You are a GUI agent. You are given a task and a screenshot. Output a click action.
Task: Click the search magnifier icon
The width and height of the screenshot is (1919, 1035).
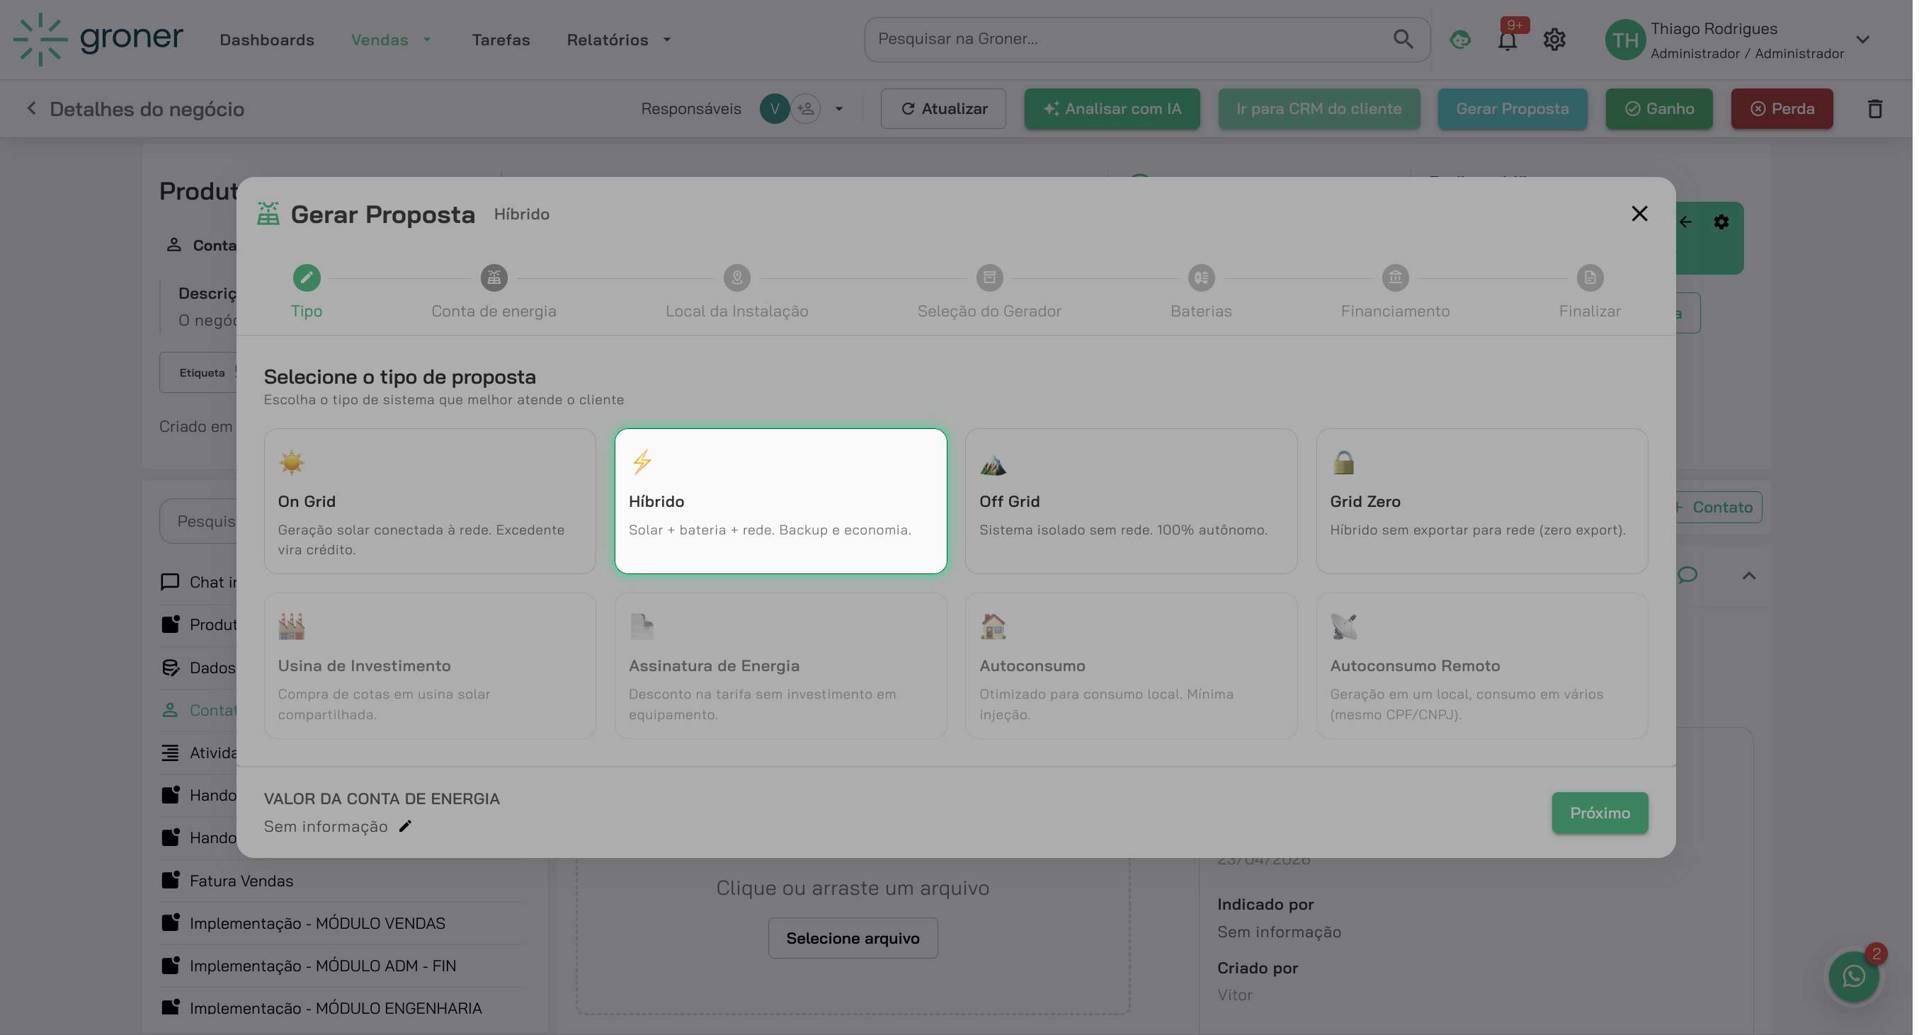1402,39
